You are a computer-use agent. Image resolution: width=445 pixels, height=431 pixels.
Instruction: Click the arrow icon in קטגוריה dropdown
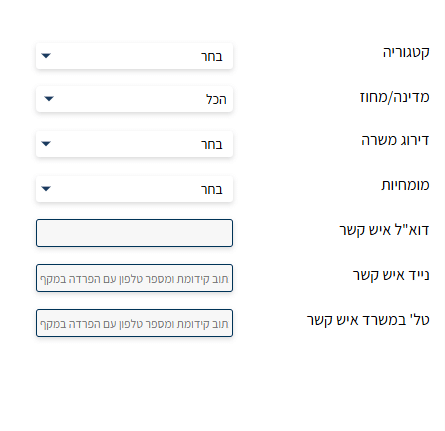click(x=46, y=56)
